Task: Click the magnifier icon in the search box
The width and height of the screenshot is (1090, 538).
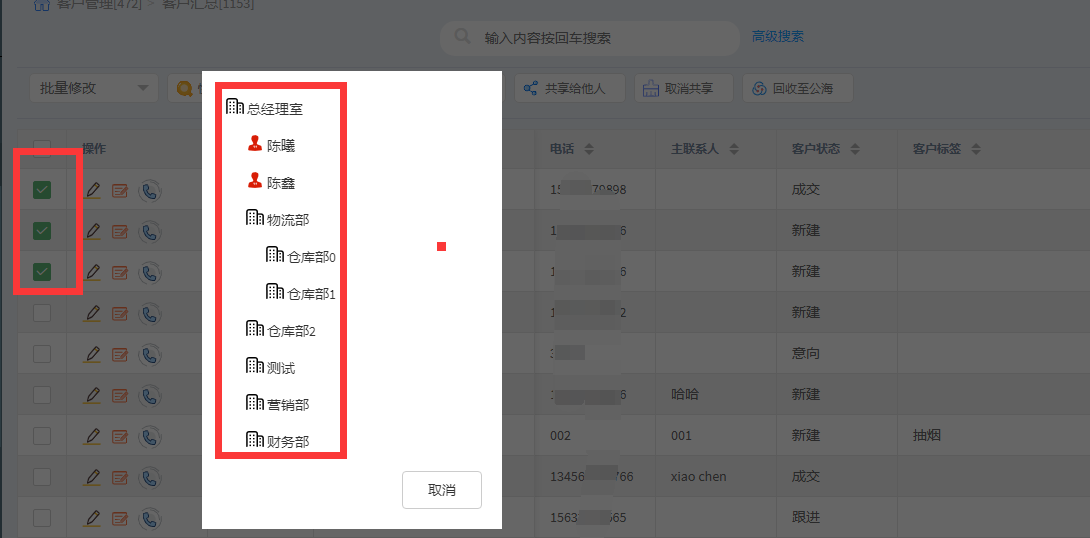Action: click(x=462, y=36)
